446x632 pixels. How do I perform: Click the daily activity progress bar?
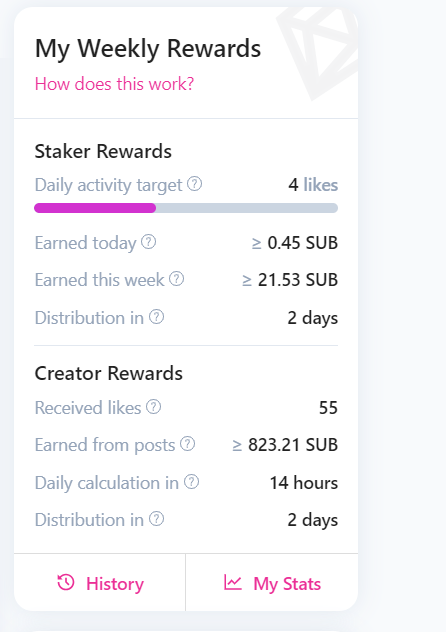pos(186,208)
